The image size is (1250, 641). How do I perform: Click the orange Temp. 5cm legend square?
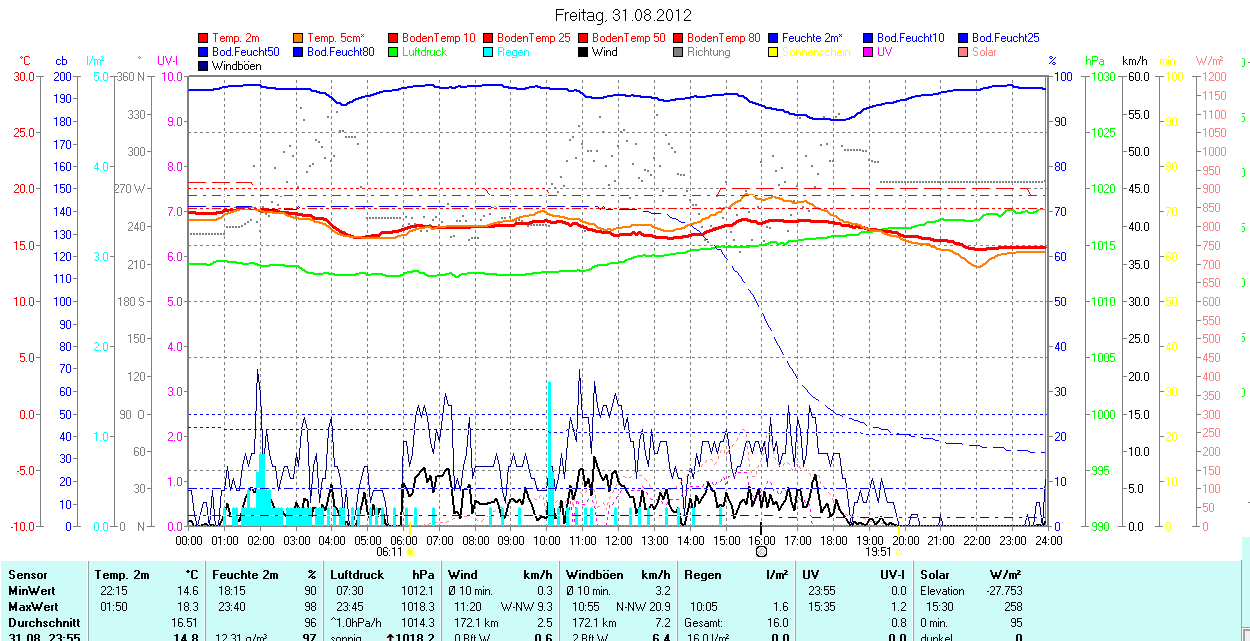coord(299,38)
